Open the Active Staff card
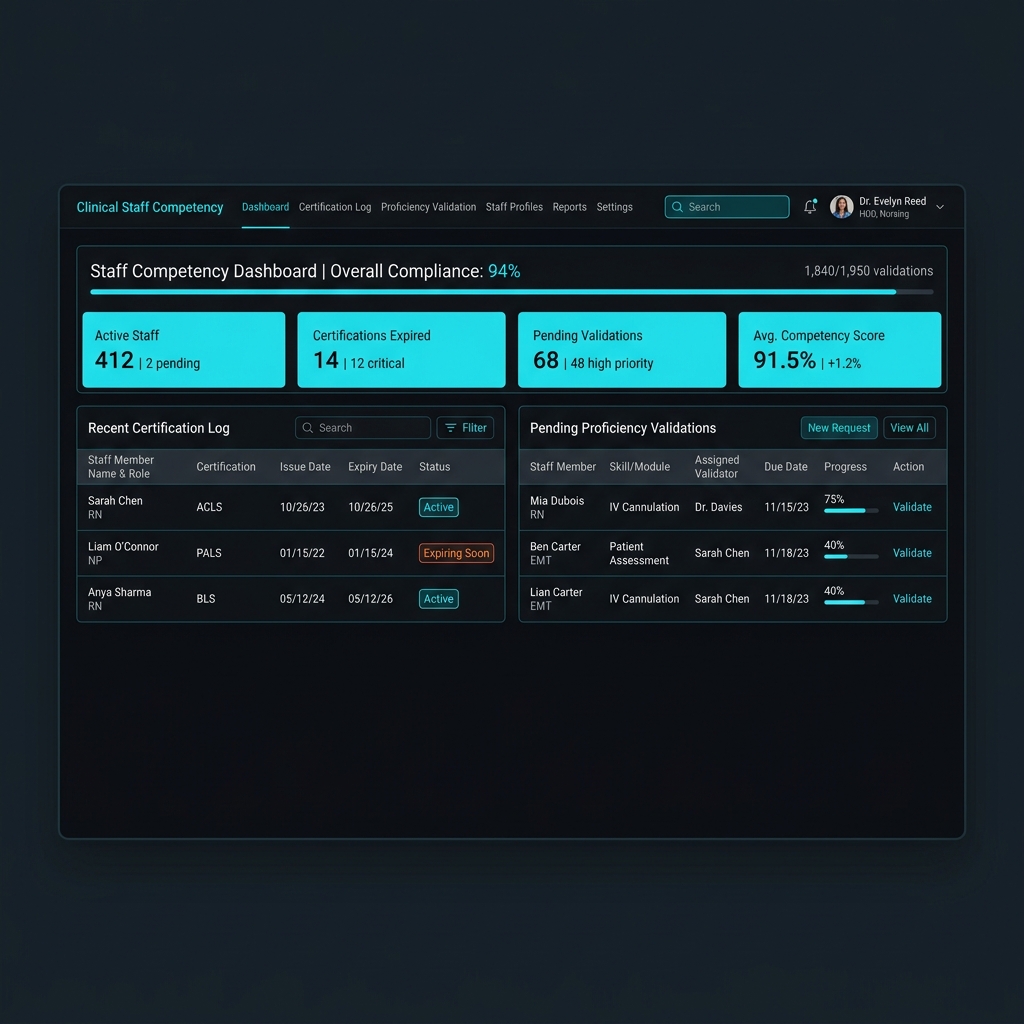 point(184,349)
